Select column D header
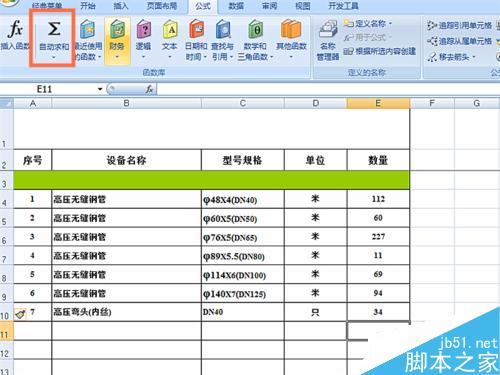Viewport: 500px width, 375px height. [316, 103]
